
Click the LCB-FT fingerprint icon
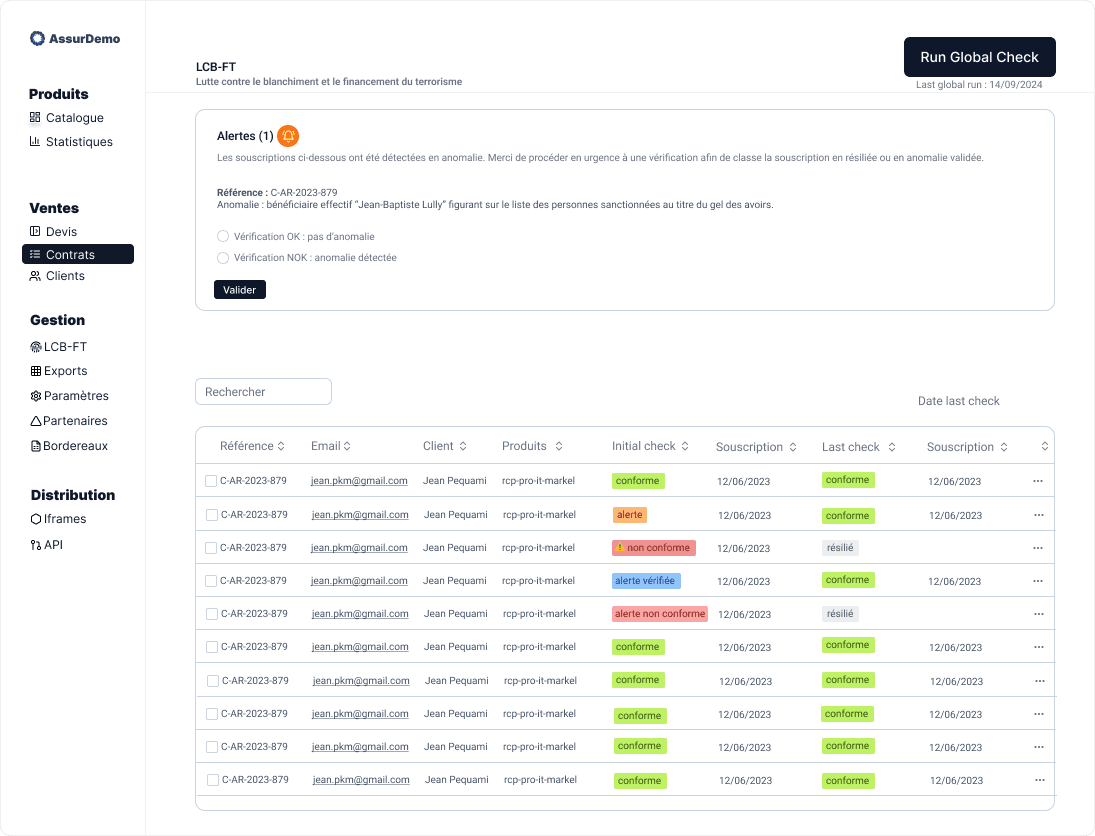click(36, 347)
